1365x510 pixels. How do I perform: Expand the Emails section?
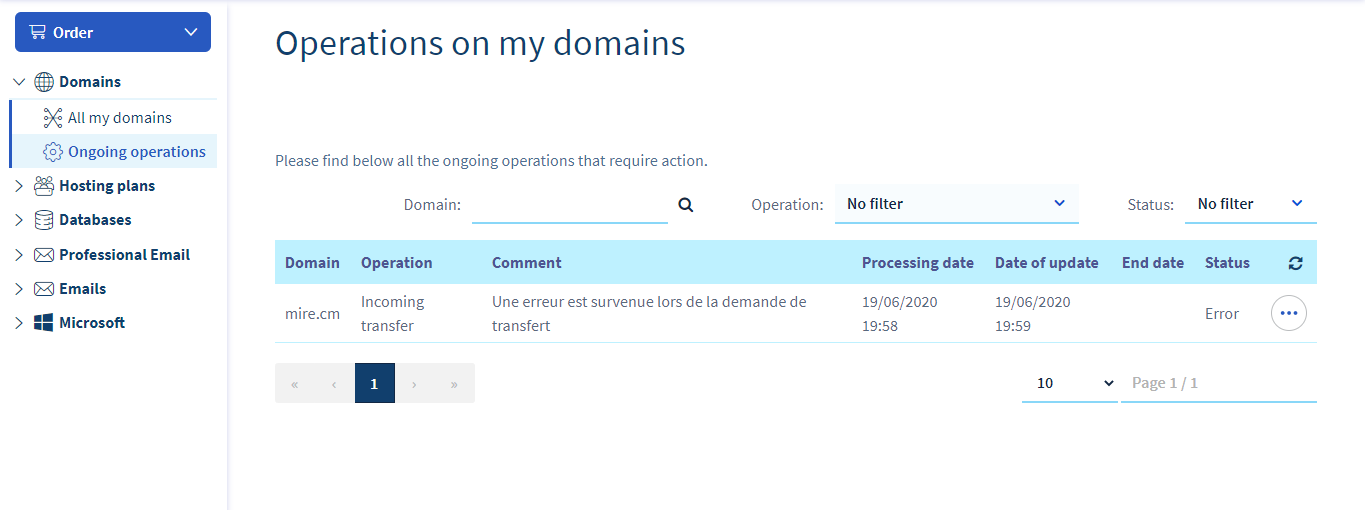click(x=19, y=289)
